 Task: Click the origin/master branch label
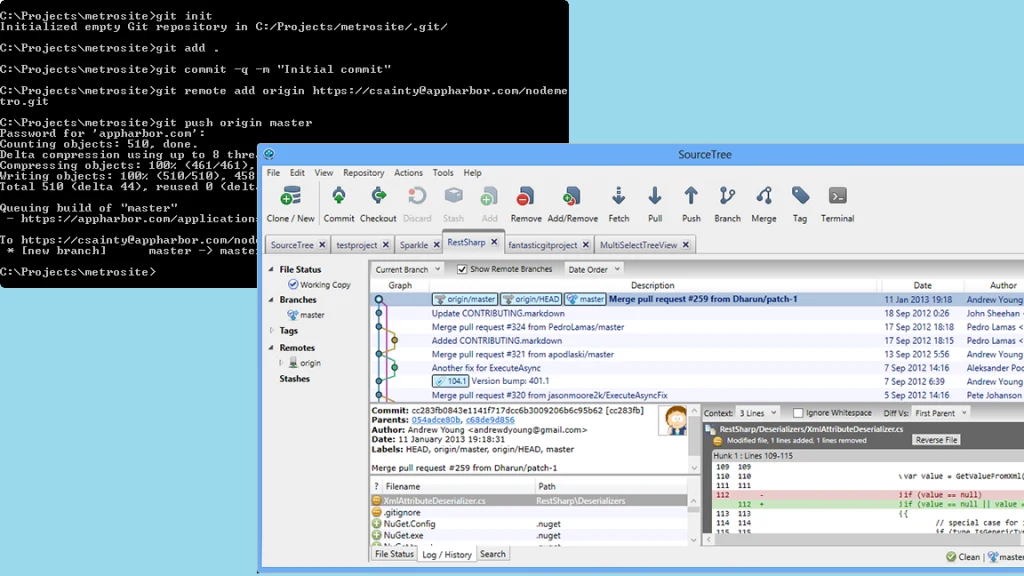tap(465, 299)
